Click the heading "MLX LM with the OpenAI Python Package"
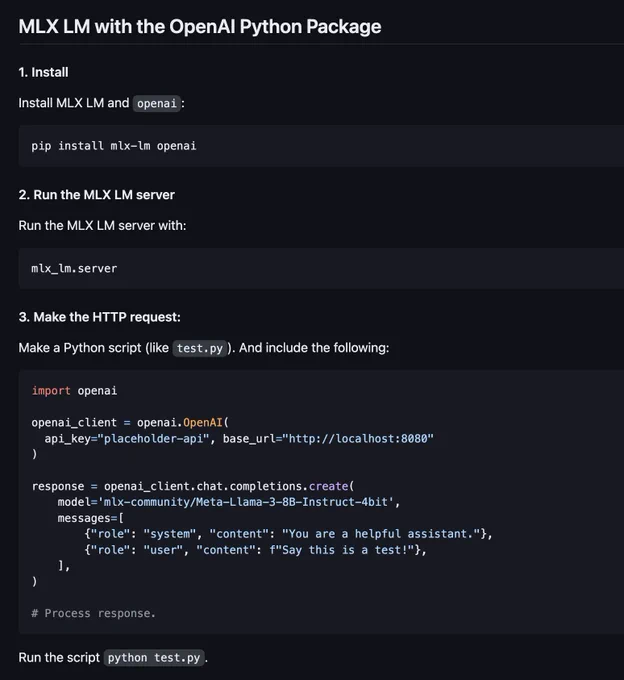This screenshot has height=680, width=624. pyautogui.click(x=200, y=26)
